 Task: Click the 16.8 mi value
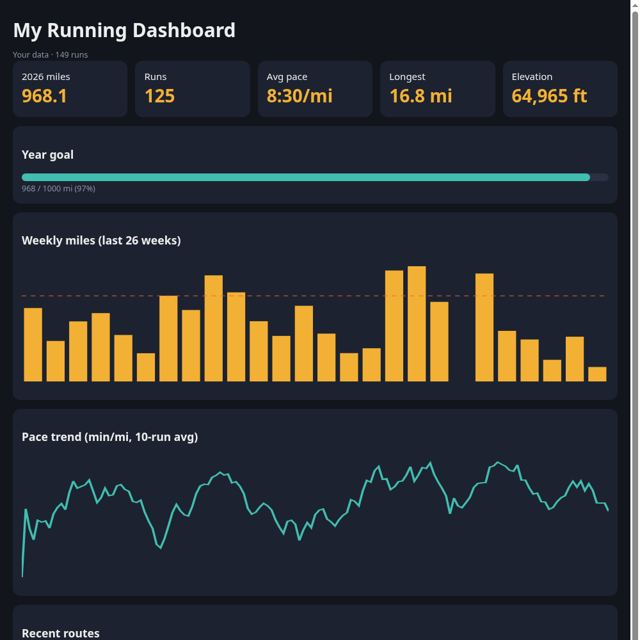(421, 96)
